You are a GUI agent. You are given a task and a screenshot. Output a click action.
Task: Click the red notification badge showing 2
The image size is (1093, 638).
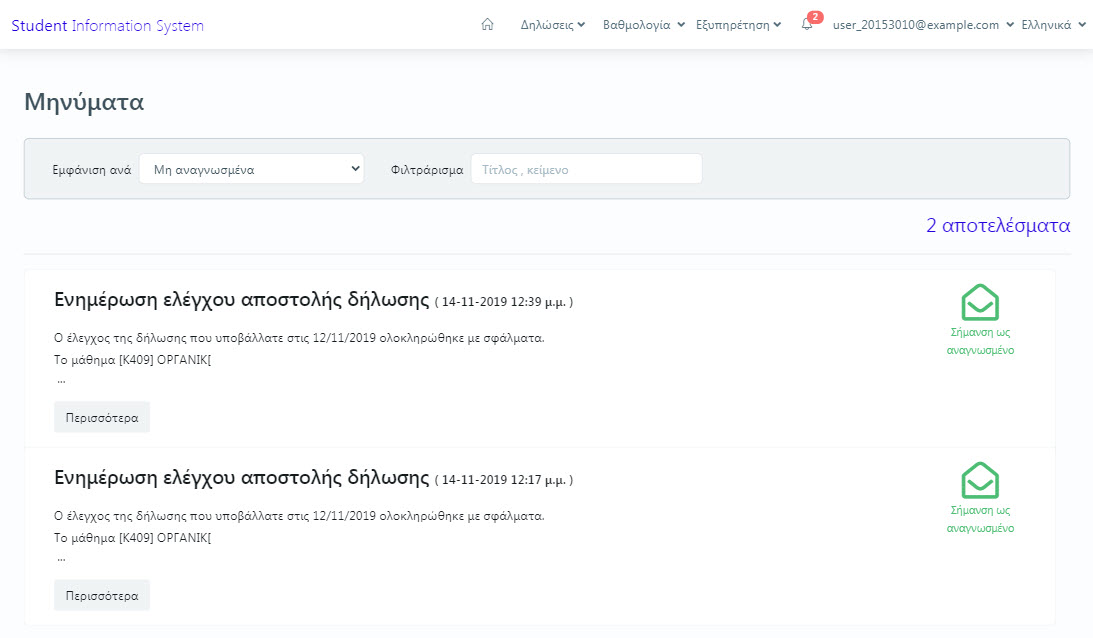pyautogui.click(x=815, y=17)
